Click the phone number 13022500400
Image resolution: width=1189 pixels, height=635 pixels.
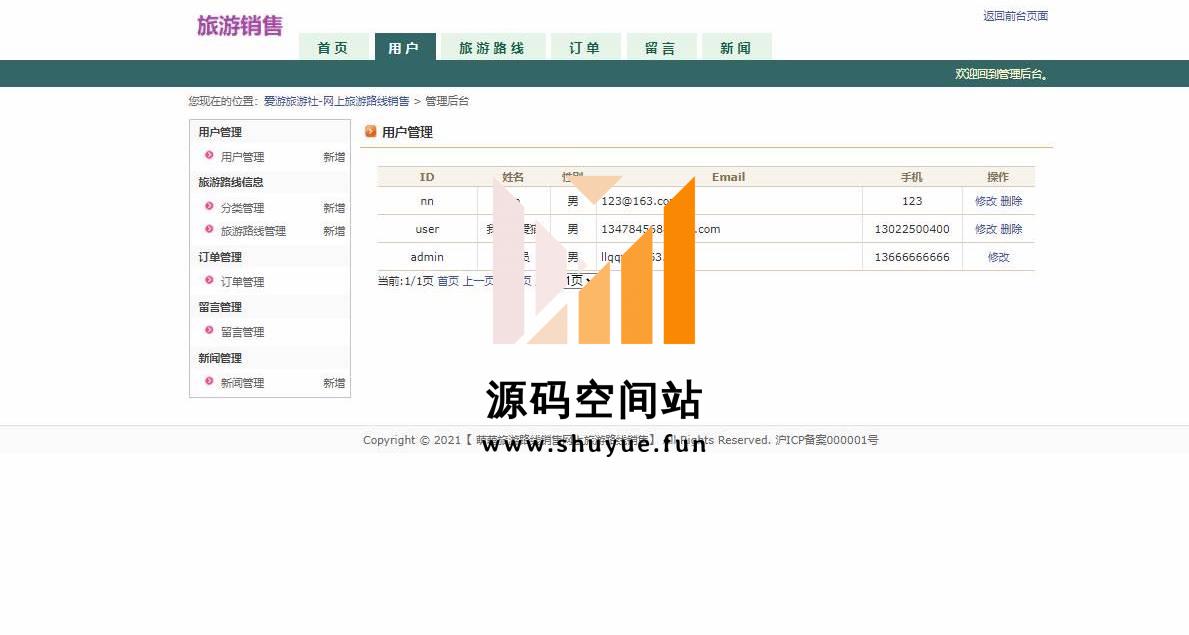tap(911, 229)
